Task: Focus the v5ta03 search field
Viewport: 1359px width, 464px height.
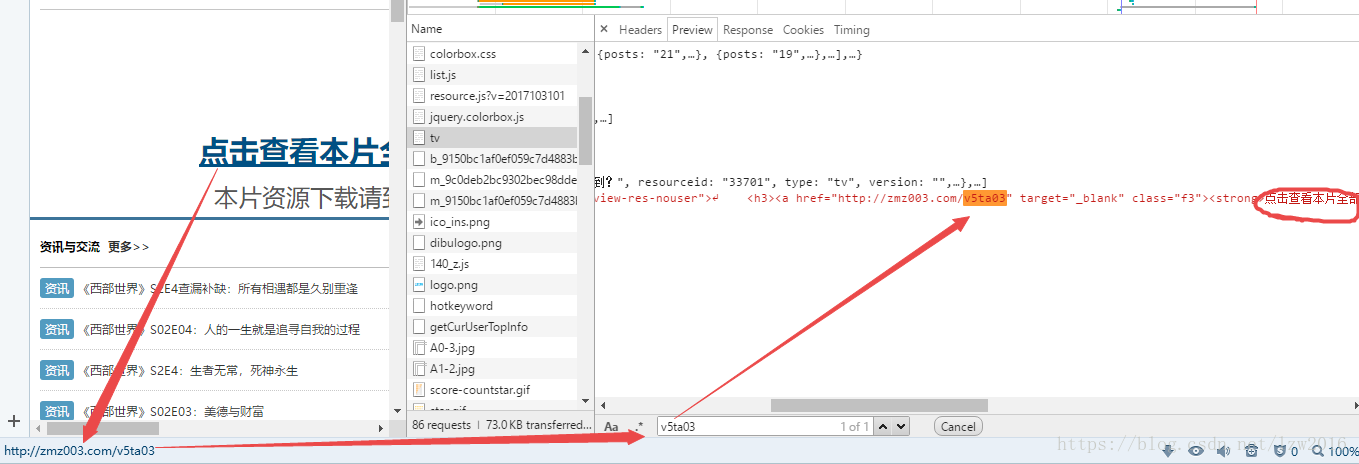Action: [x=764, y=427]
